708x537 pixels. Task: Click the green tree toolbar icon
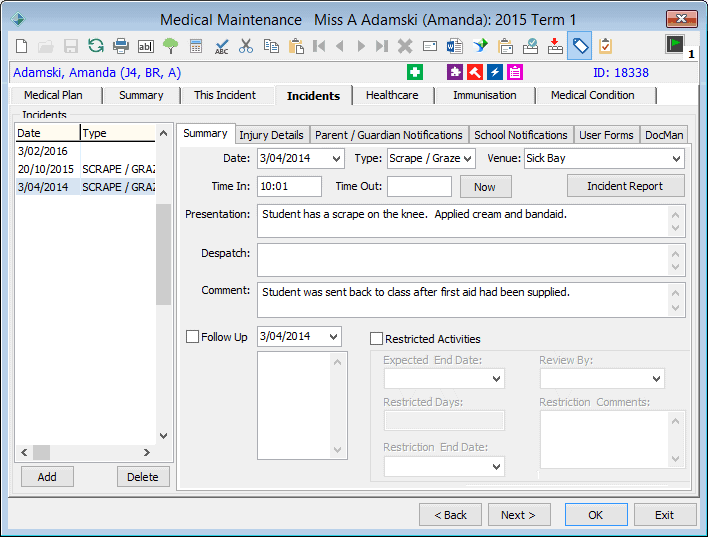(170, 46)
